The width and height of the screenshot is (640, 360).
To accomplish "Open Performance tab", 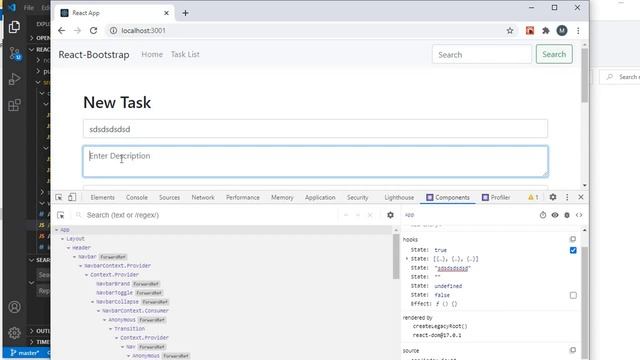I will click(x=243, y=197).
